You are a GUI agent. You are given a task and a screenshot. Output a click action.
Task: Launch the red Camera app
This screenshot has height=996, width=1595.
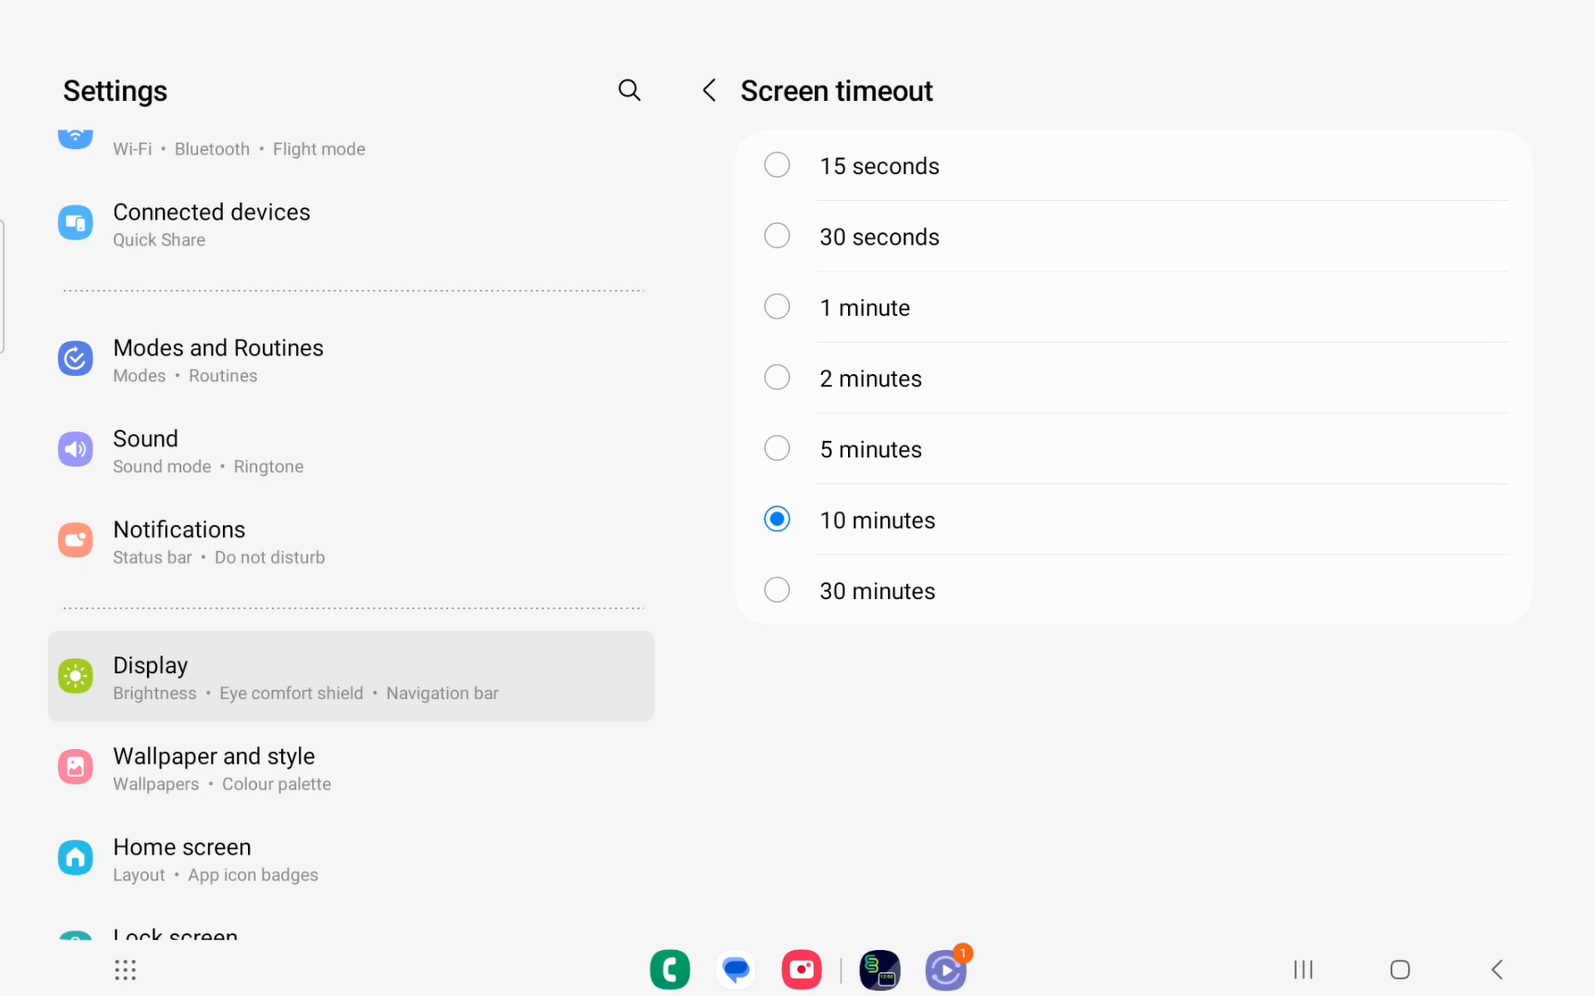pyautogui.click(x=801, y=969)
